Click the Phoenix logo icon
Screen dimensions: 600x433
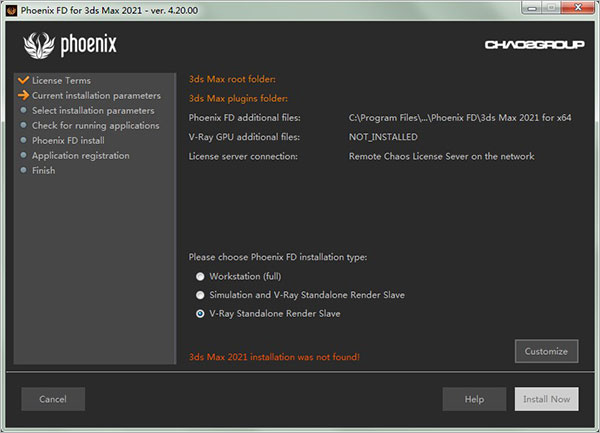click(39, 45)
